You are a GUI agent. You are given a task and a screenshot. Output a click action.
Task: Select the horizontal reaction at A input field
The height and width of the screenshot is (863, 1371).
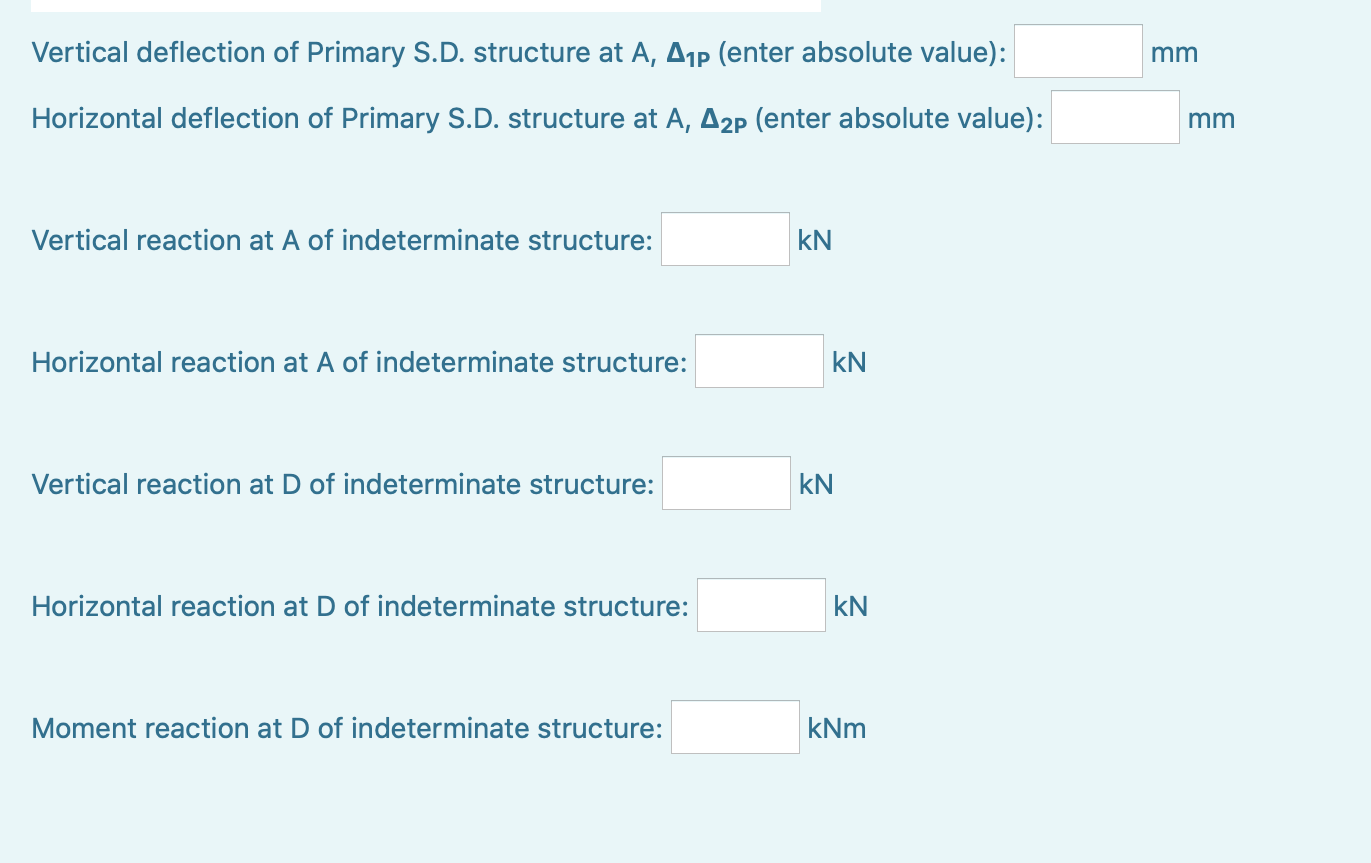point(759,361)
